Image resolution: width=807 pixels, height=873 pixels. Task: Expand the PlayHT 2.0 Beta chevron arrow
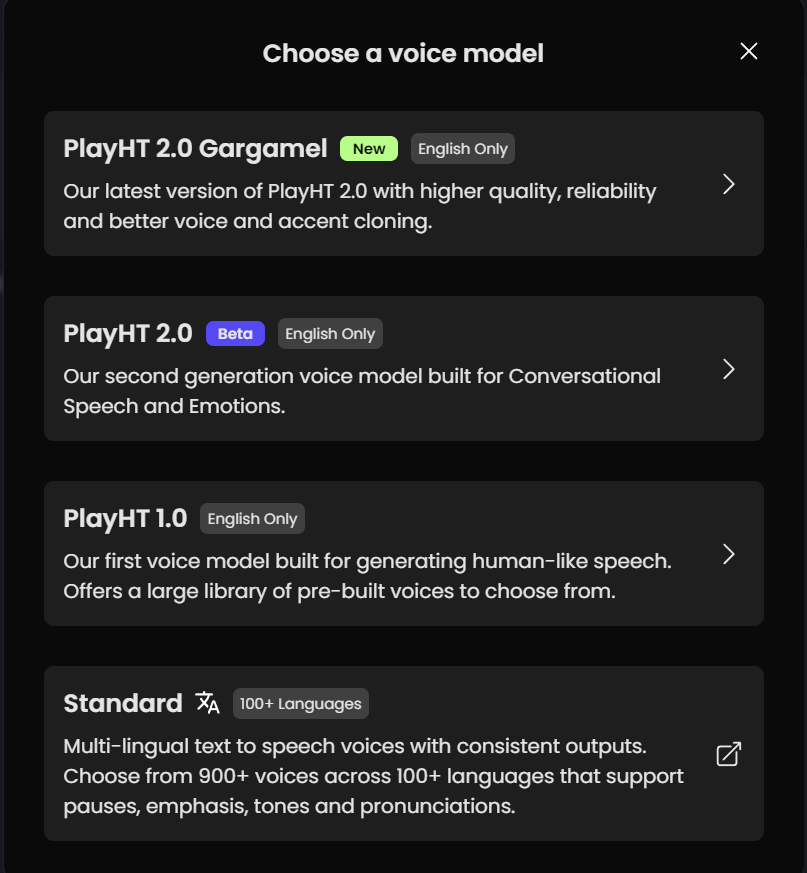729,369
